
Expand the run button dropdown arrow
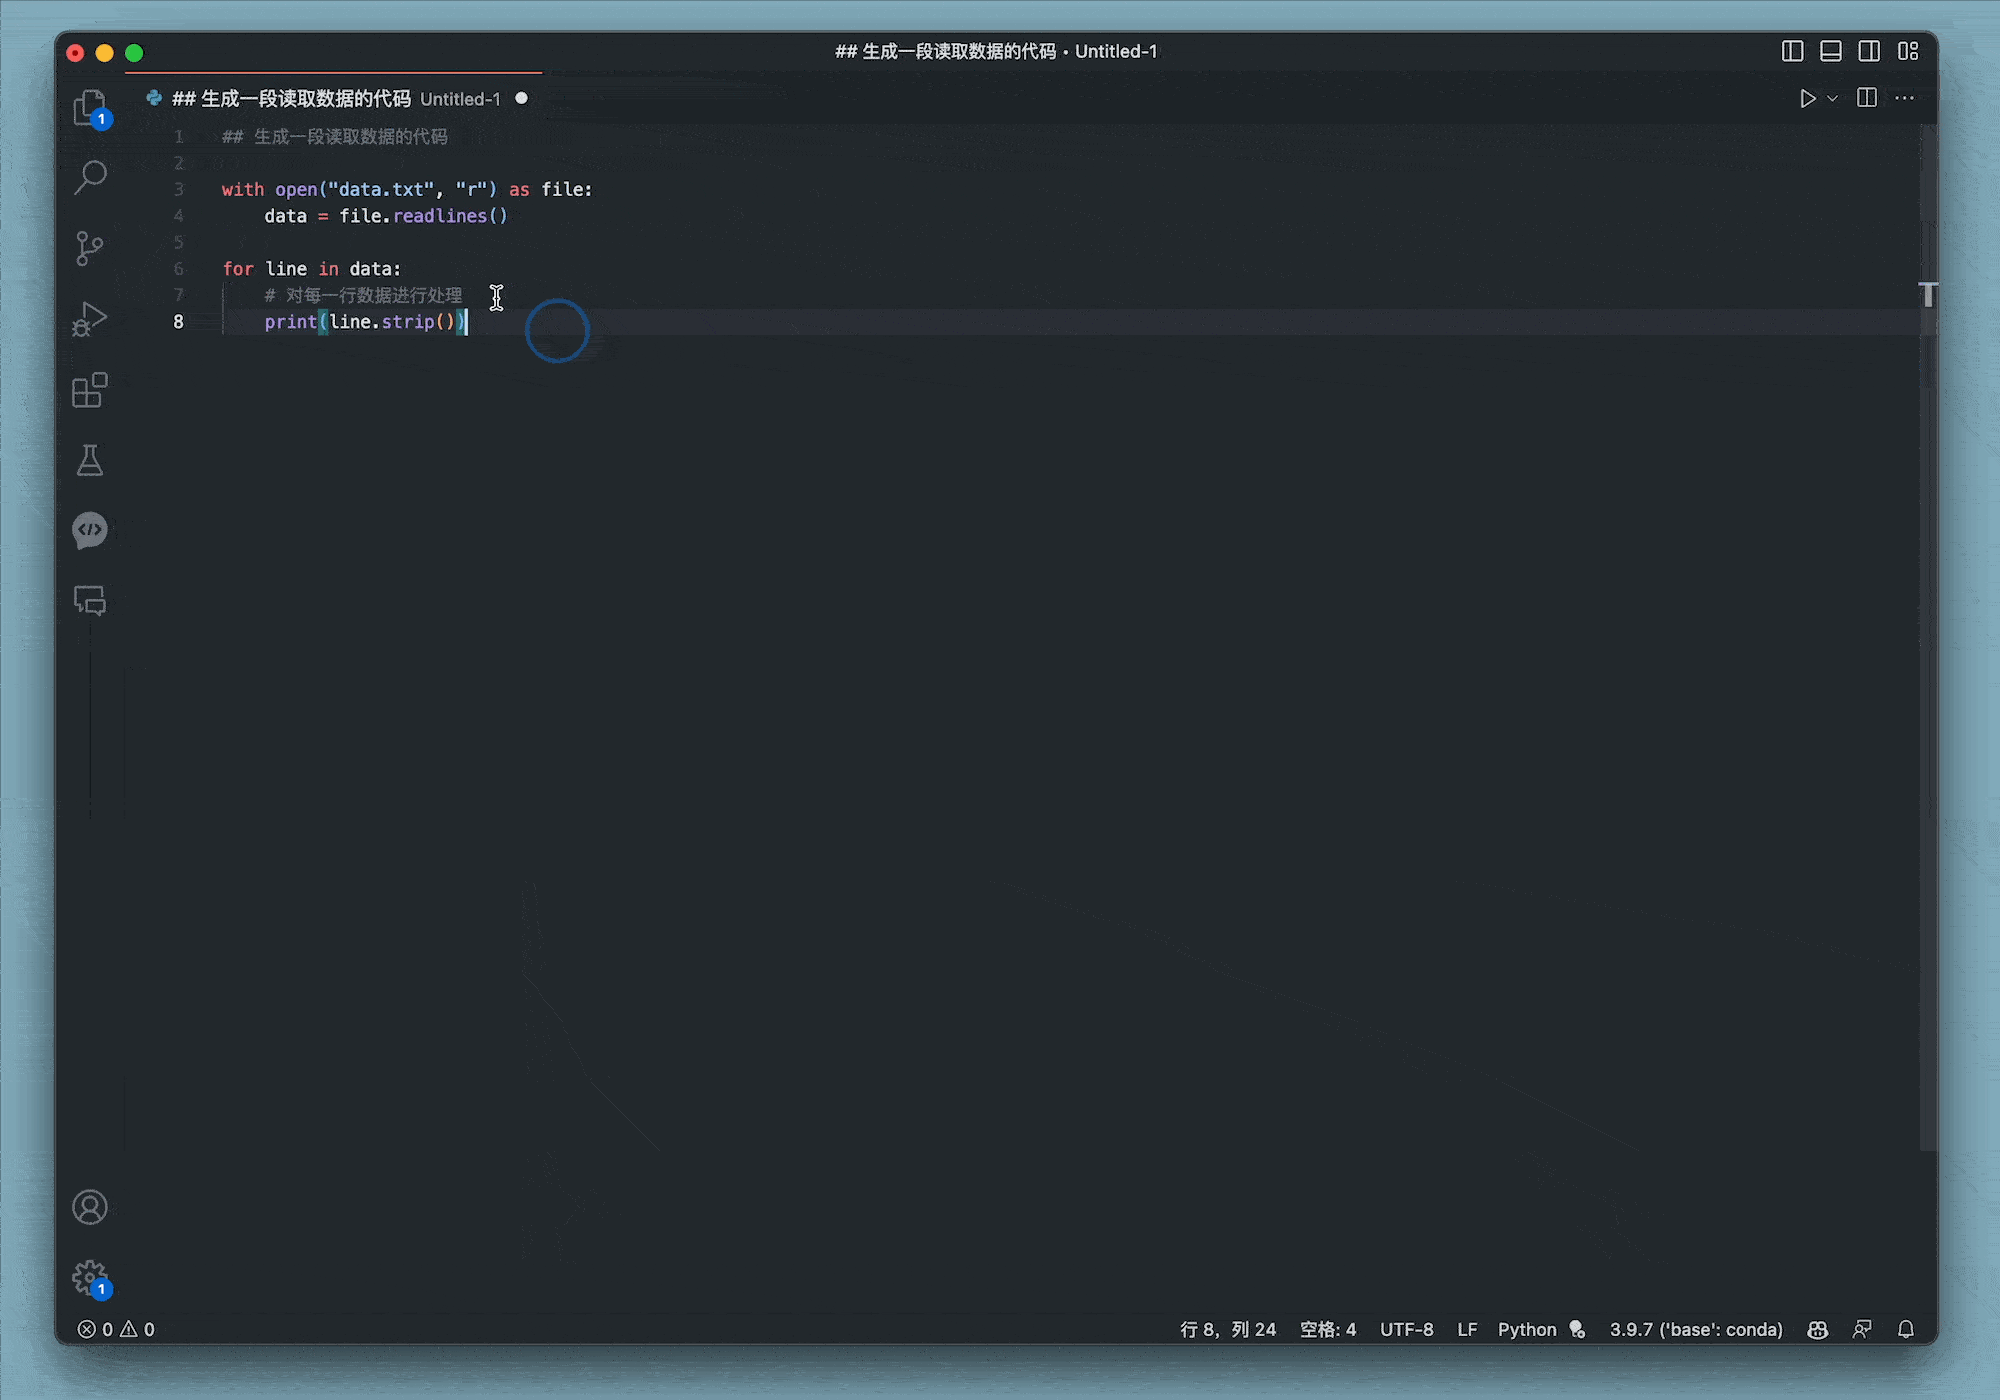tap(1833, 98)
